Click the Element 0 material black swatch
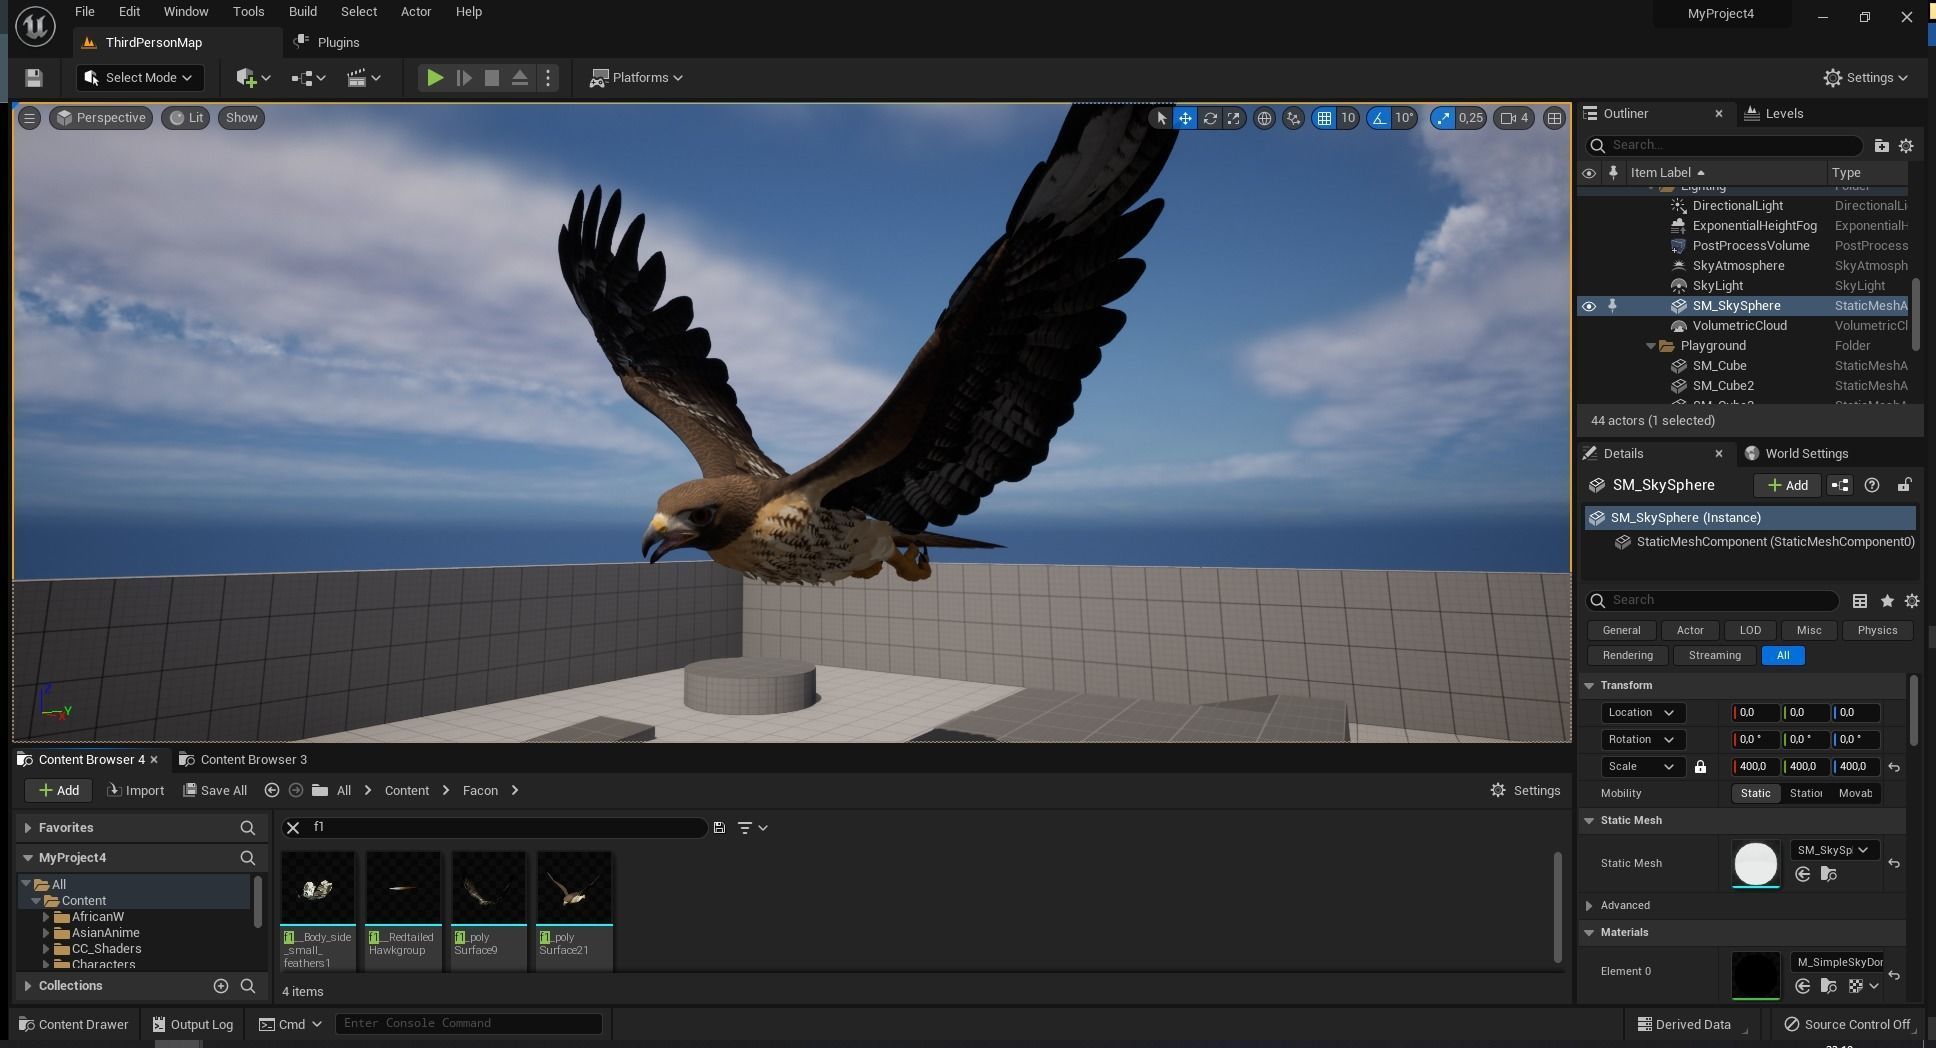 click(1755, 975)
